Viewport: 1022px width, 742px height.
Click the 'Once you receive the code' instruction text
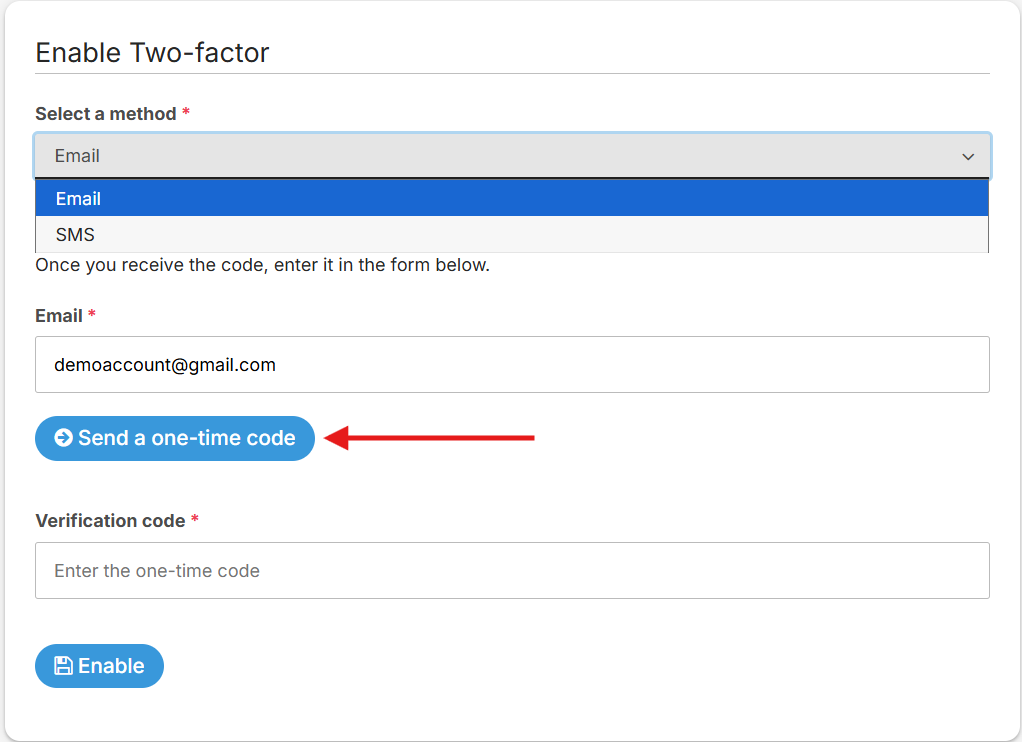tap(262, 266)
